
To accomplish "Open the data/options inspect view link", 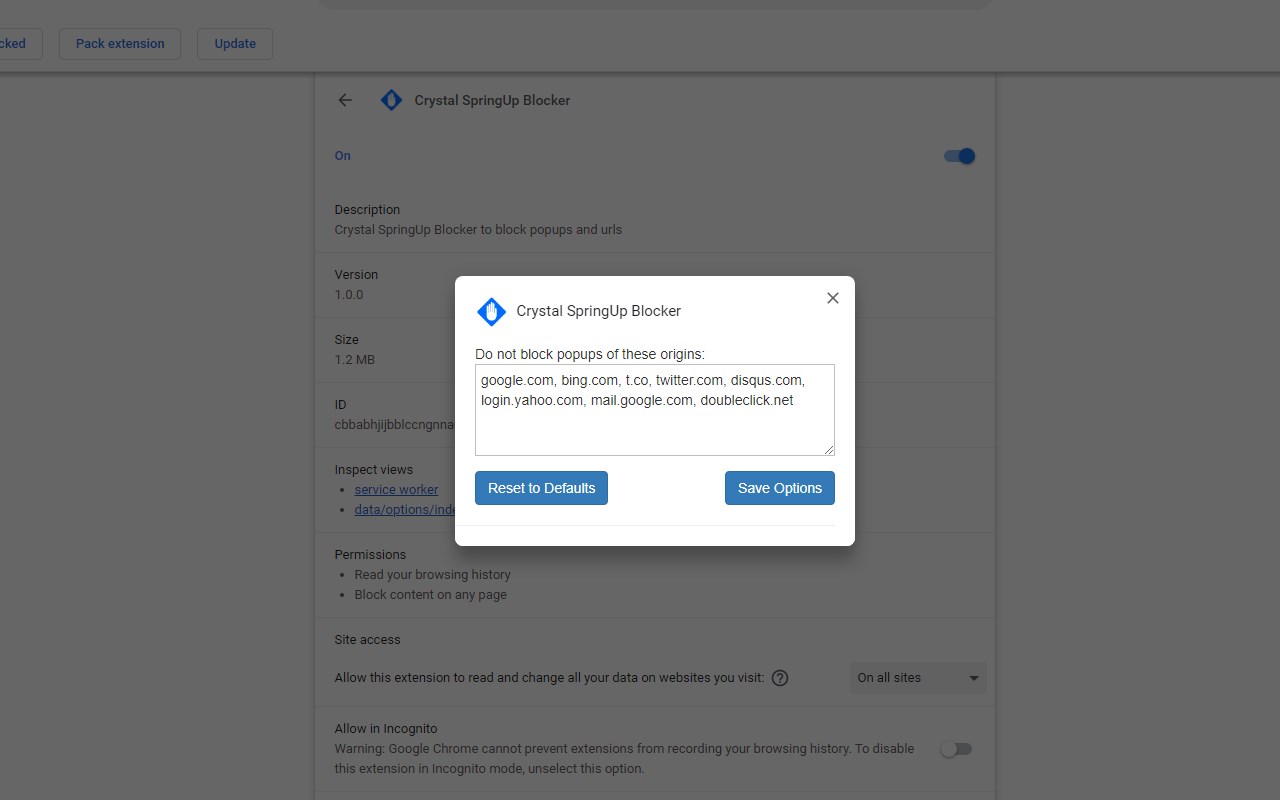I will pyautogui.click(x=404, y=509).
